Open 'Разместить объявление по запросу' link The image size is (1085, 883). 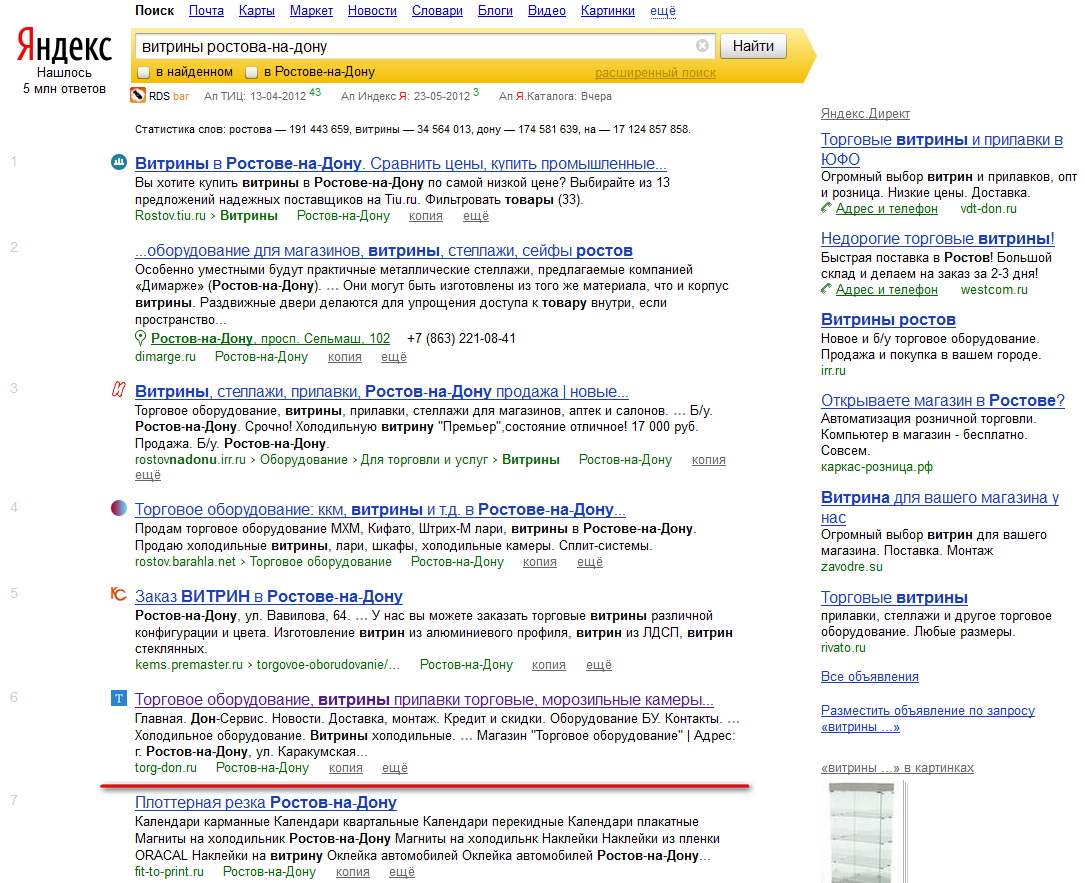[928, 718]
